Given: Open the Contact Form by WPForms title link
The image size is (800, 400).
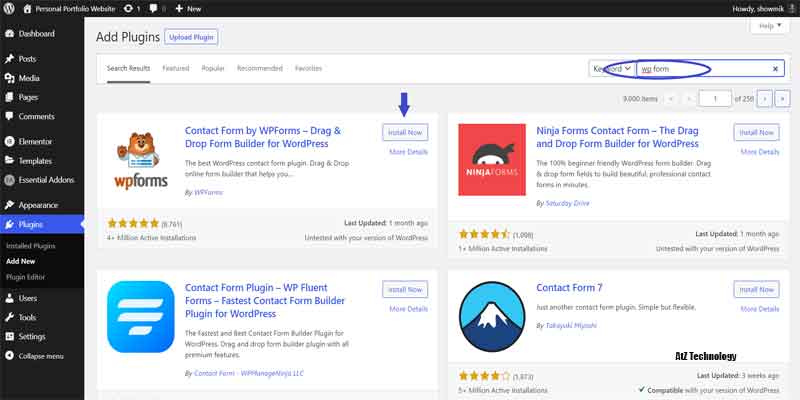Looking at the screenshot, I should coord(263,137).
